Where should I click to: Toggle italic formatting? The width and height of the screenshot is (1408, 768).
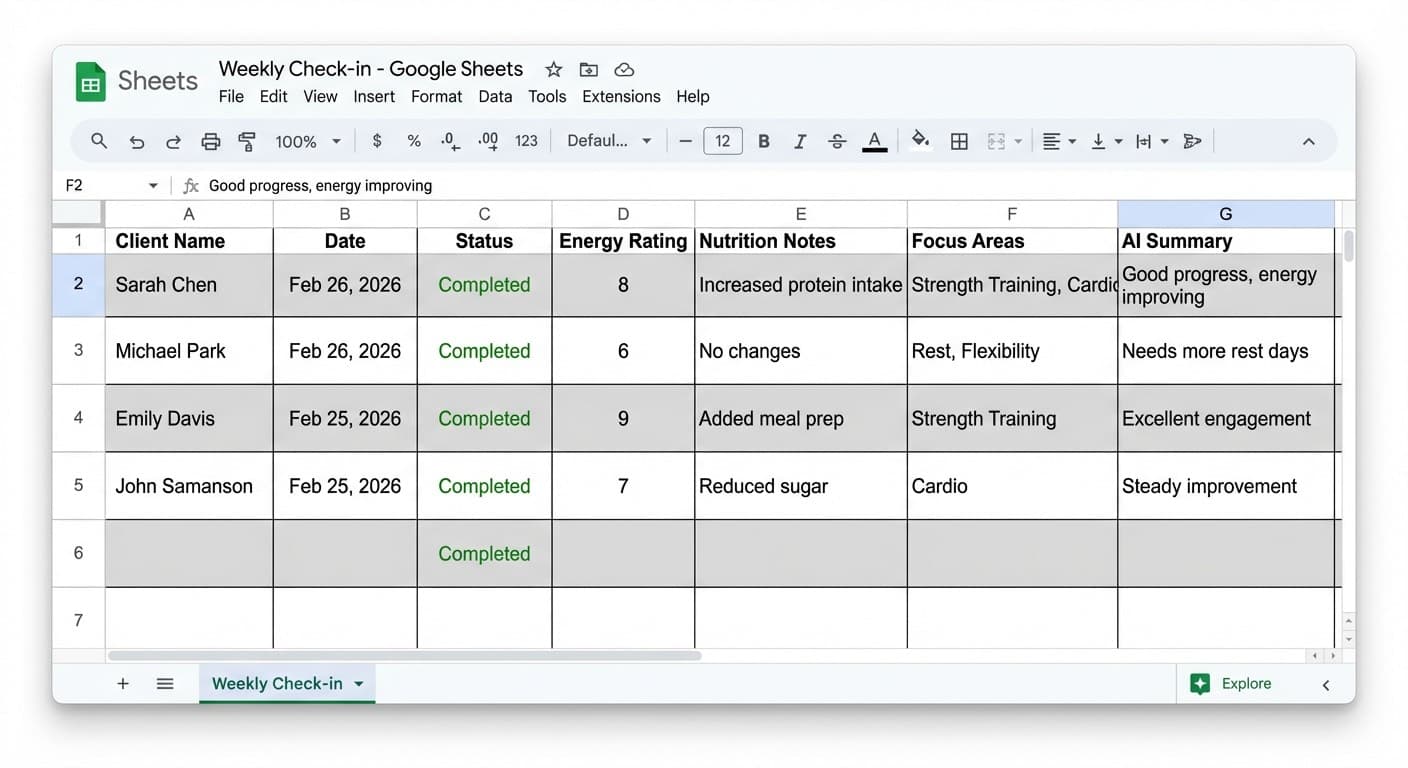799,141
